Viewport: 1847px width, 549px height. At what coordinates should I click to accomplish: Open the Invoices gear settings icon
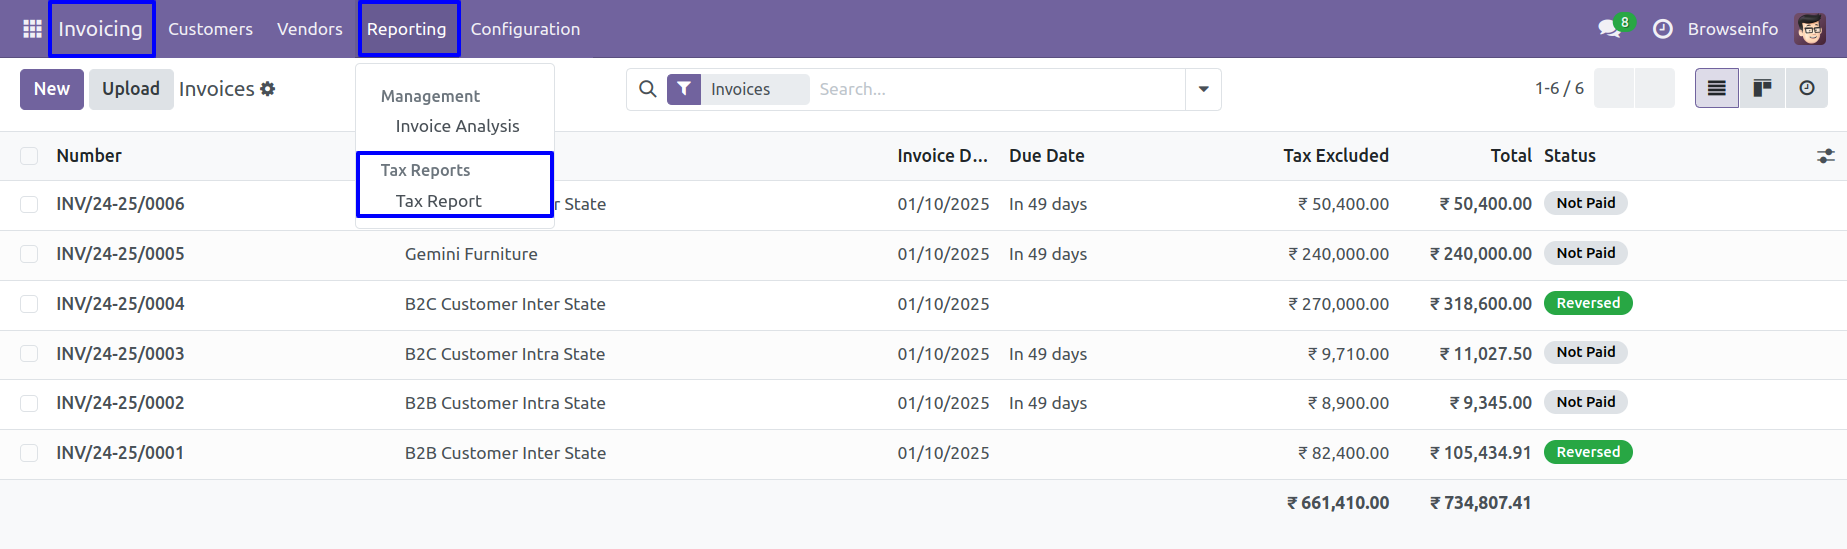coord(268,89)
